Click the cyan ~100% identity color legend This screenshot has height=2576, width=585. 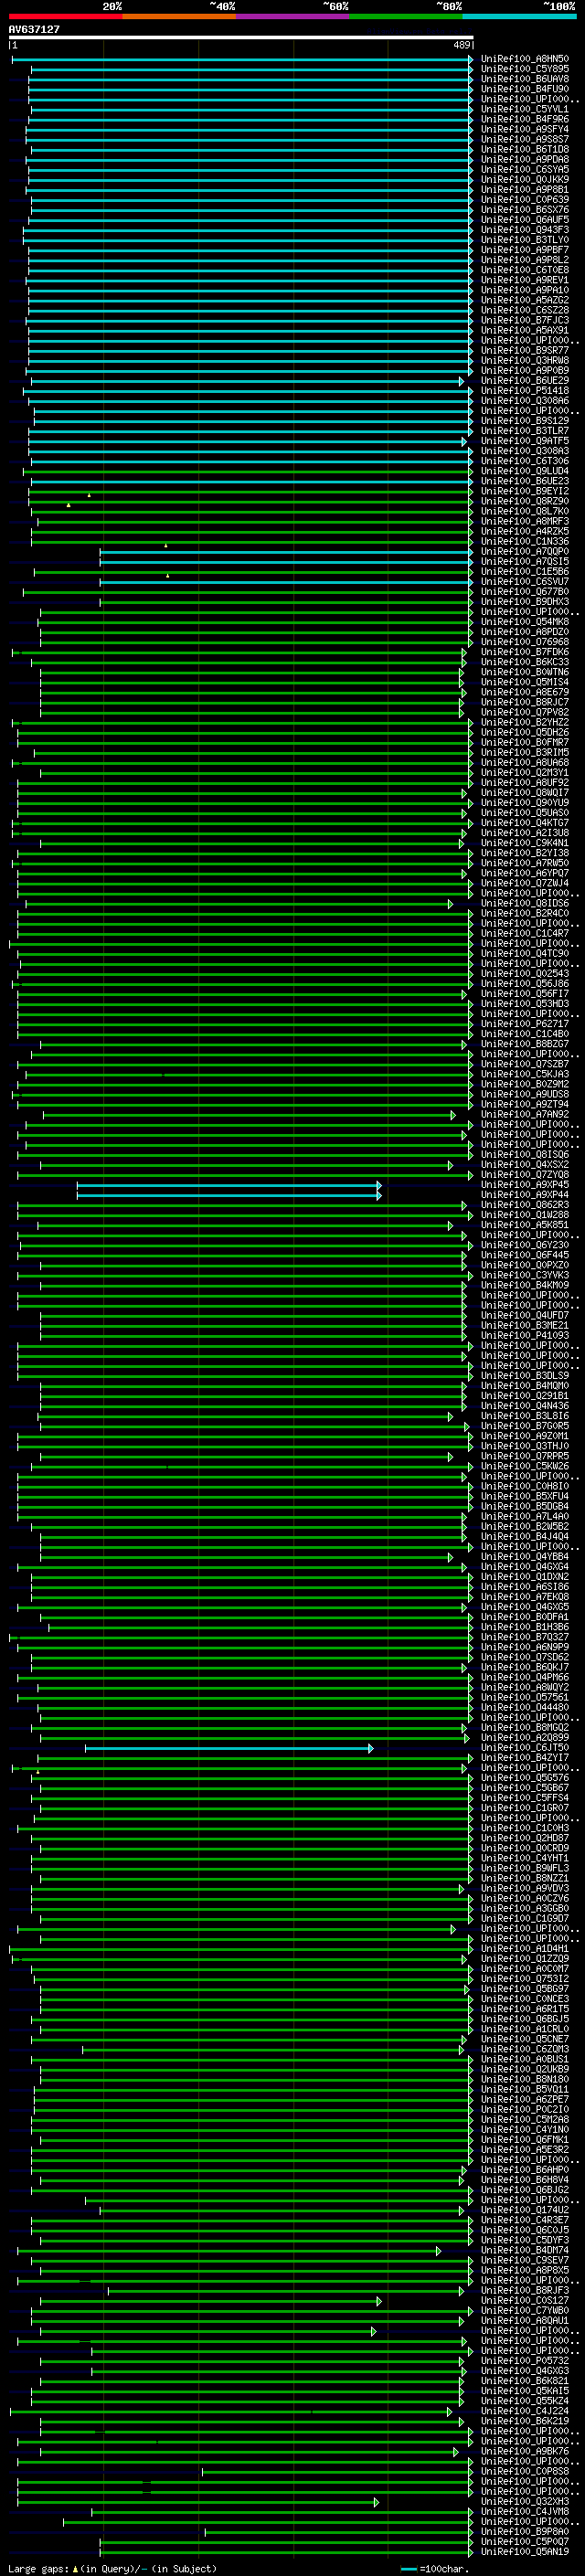[x=519, y=16]
